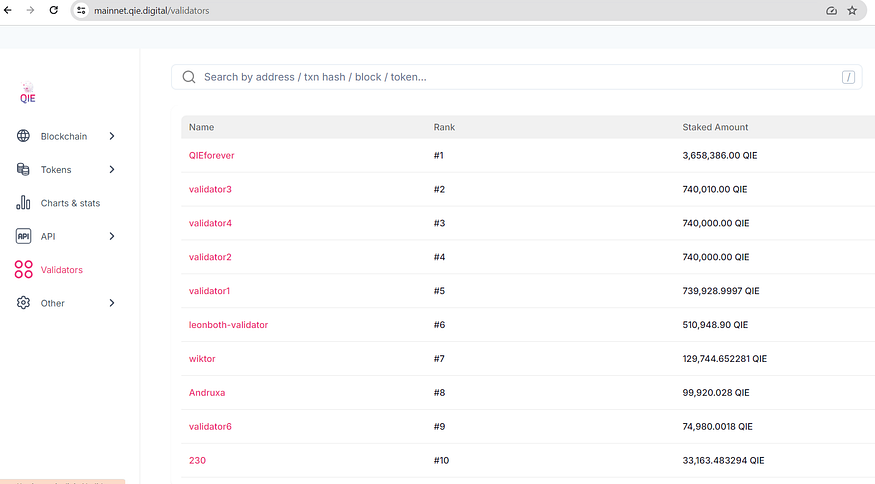Select the 33,163.483294 QIE amount
Screen dimensions: 875x484
coord(723,461)
